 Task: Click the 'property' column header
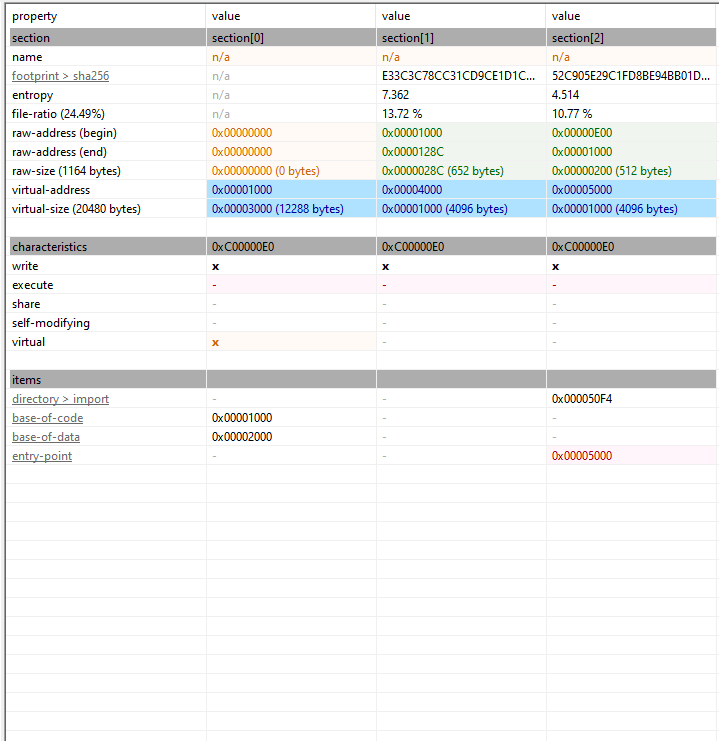click(x=34, y=16)
